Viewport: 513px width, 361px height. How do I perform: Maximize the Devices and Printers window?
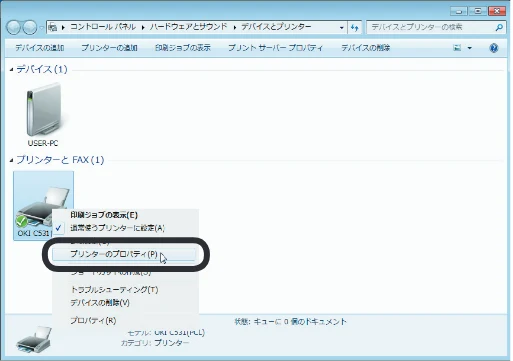click(x=478, y=11)
